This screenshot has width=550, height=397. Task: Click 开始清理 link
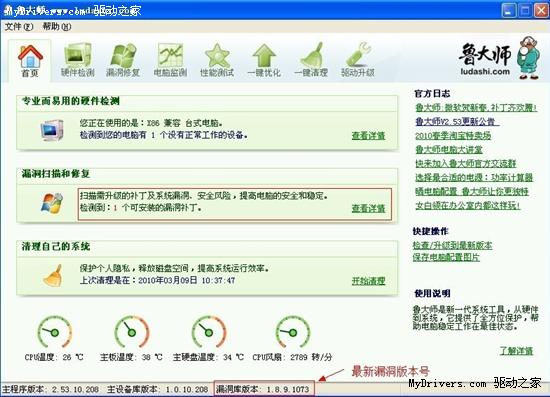(369, 281)
